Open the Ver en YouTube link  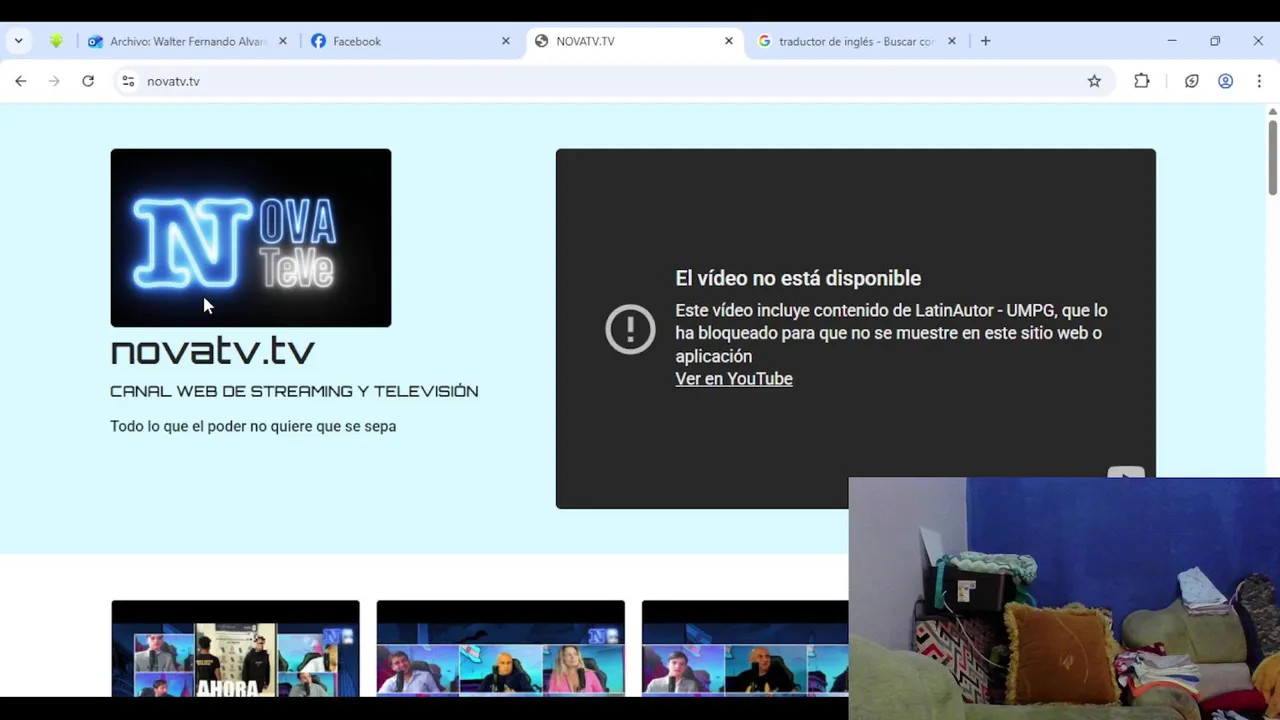(734, 379)
